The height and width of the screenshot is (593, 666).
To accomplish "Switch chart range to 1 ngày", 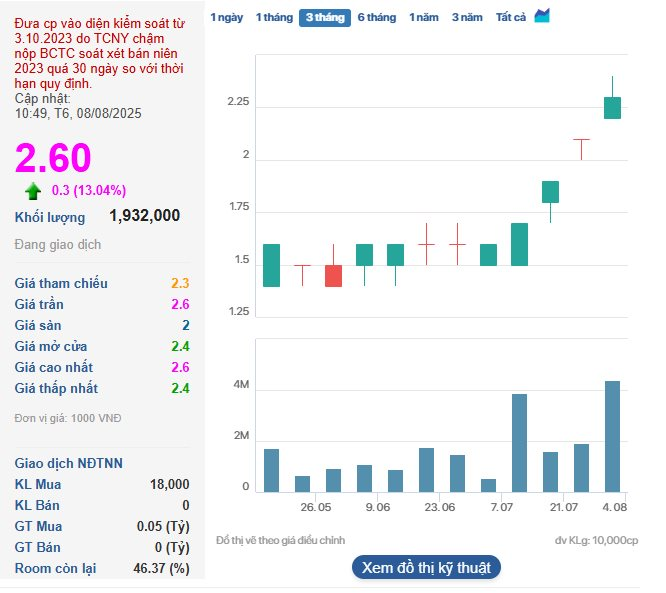I will coord(226,18).
